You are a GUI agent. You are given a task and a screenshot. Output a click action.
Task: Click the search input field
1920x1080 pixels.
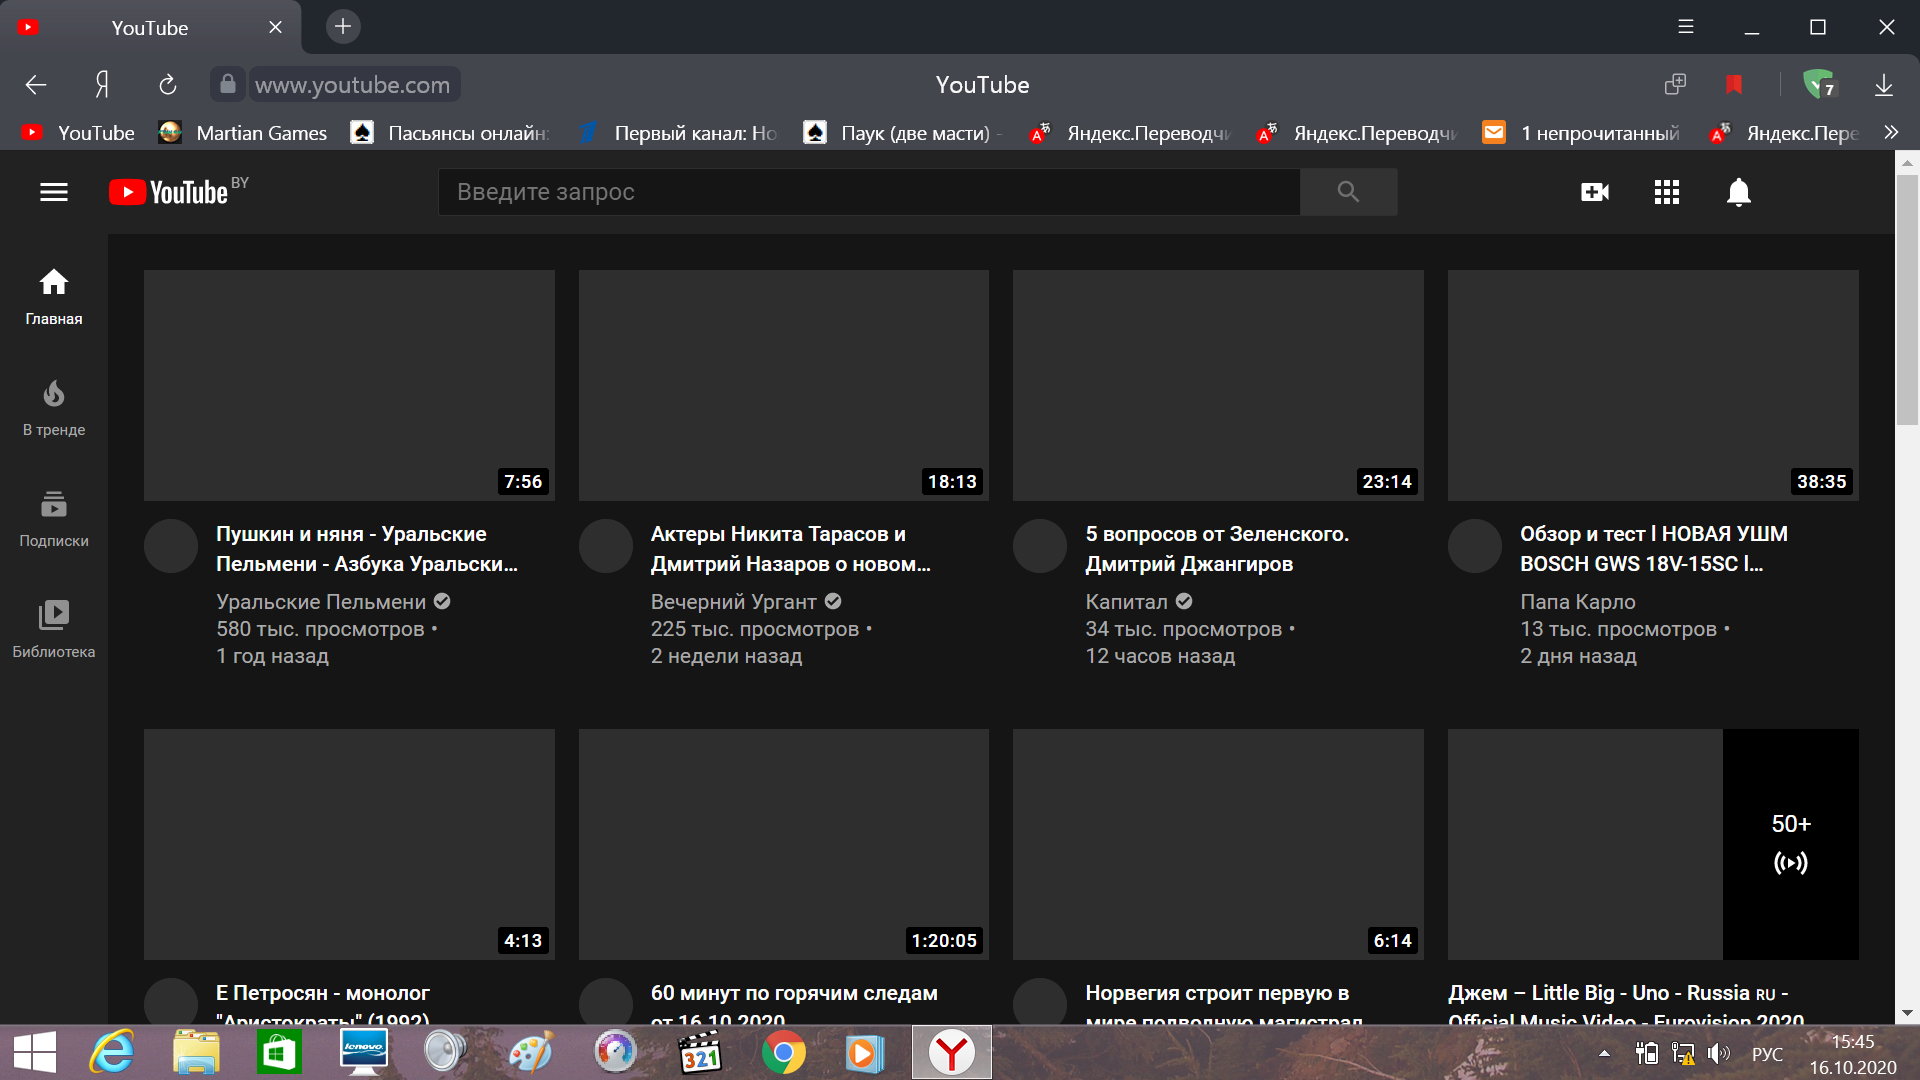click(868, 191)
